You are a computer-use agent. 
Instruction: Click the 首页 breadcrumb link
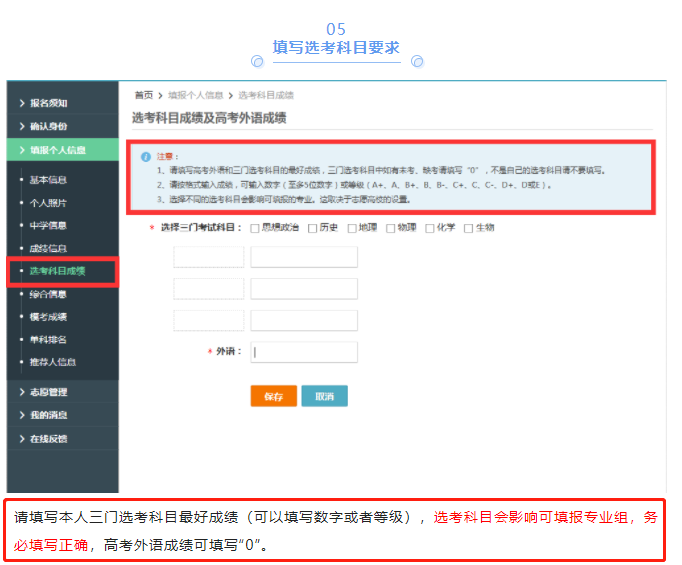click(x=144, y=95)
